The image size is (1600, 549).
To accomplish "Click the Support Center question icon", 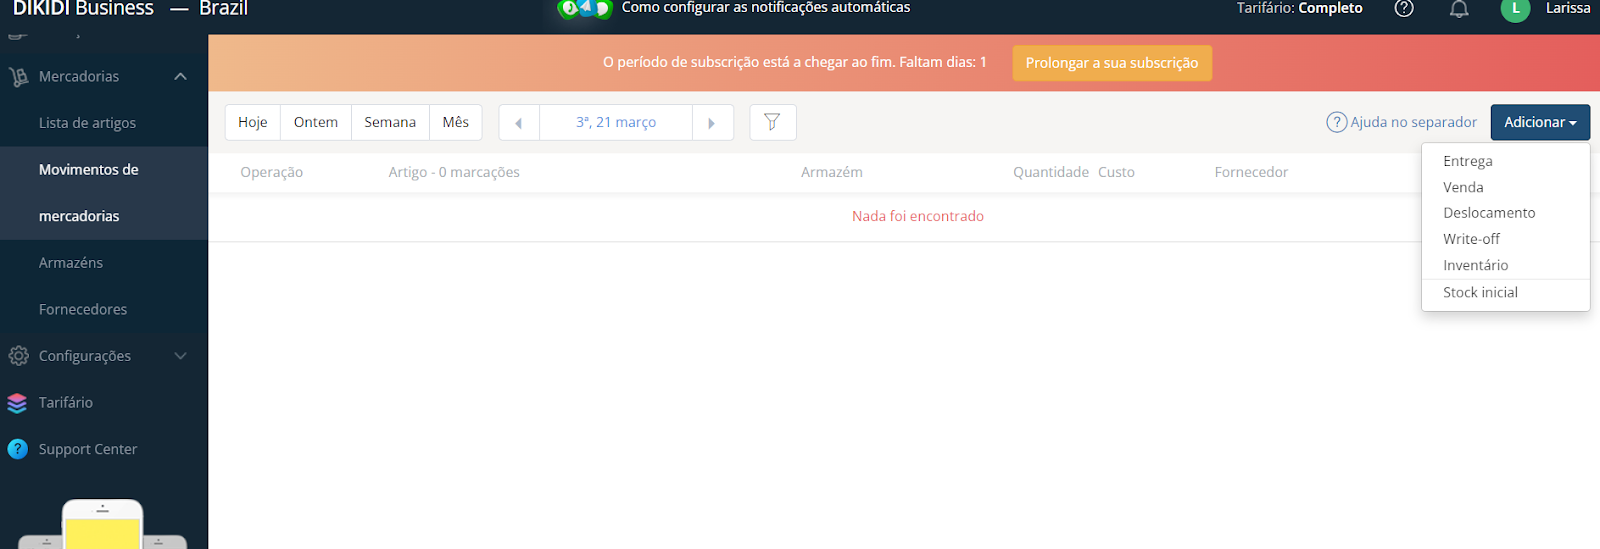I will pos(17,449).
